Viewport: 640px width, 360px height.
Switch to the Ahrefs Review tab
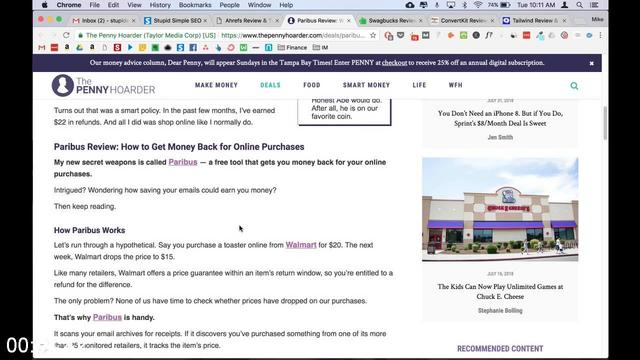[x=247, y=20]
